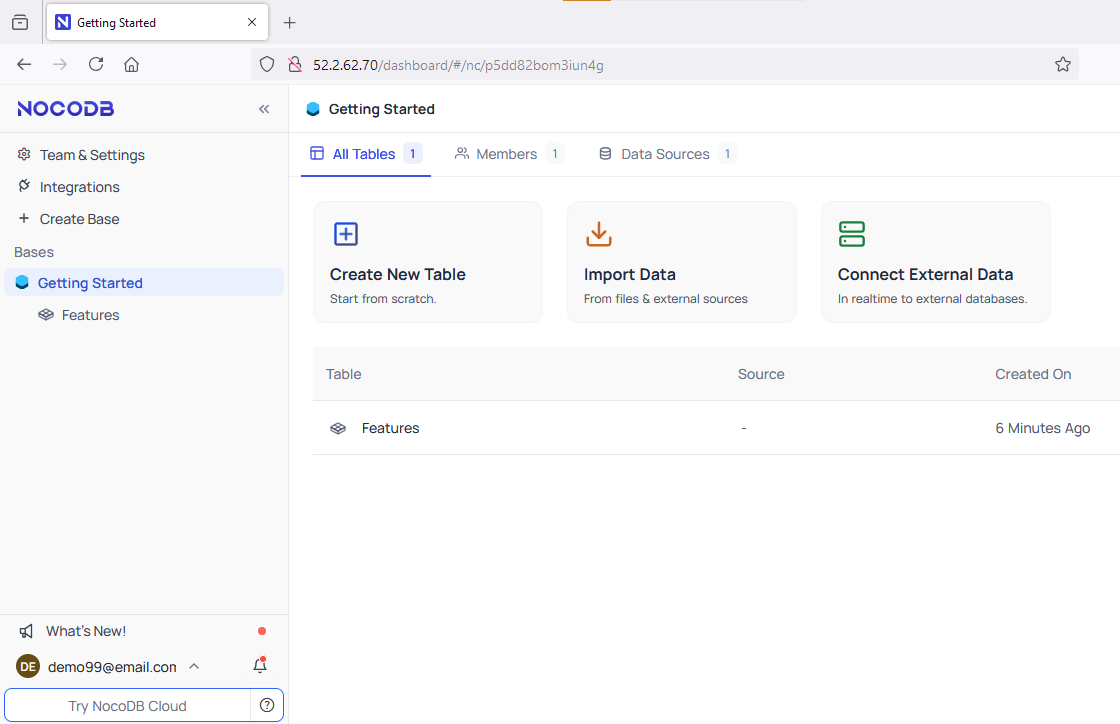Click the Connect External Data server icon
Image resolution: width=1120 pixels, height=724 pixels.
[x=852, y=233]
